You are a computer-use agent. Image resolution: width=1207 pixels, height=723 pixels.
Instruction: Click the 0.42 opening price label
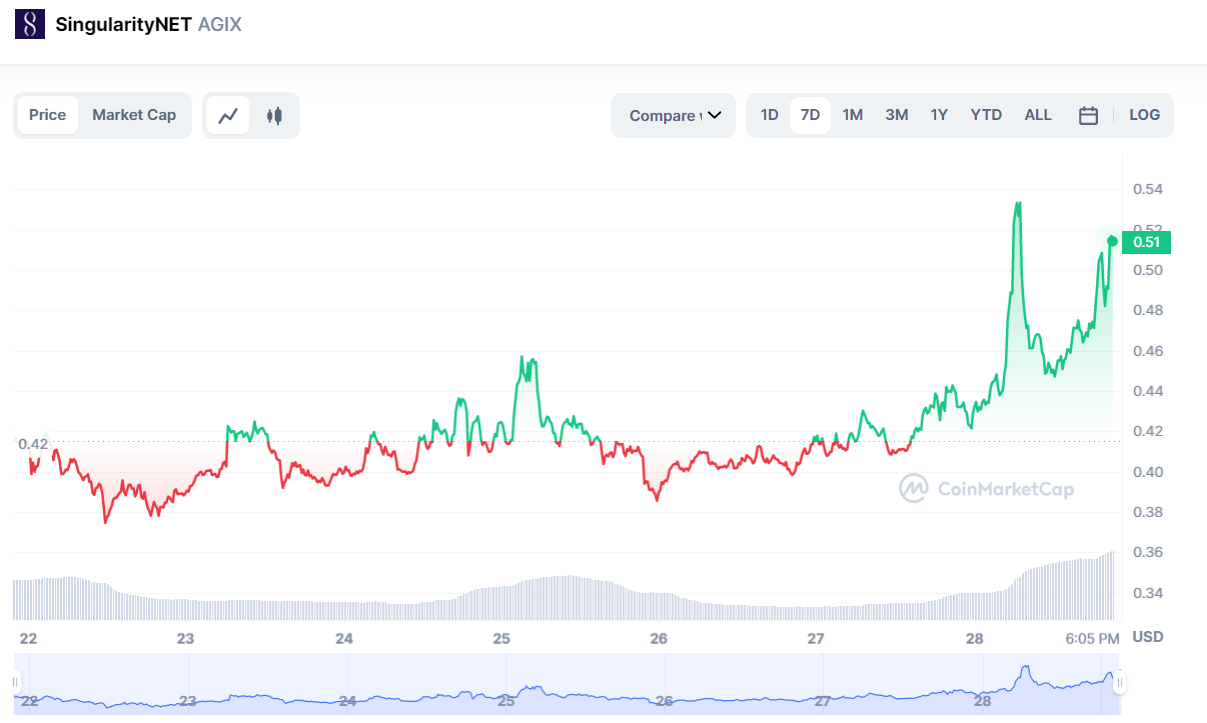click(33, 443)
